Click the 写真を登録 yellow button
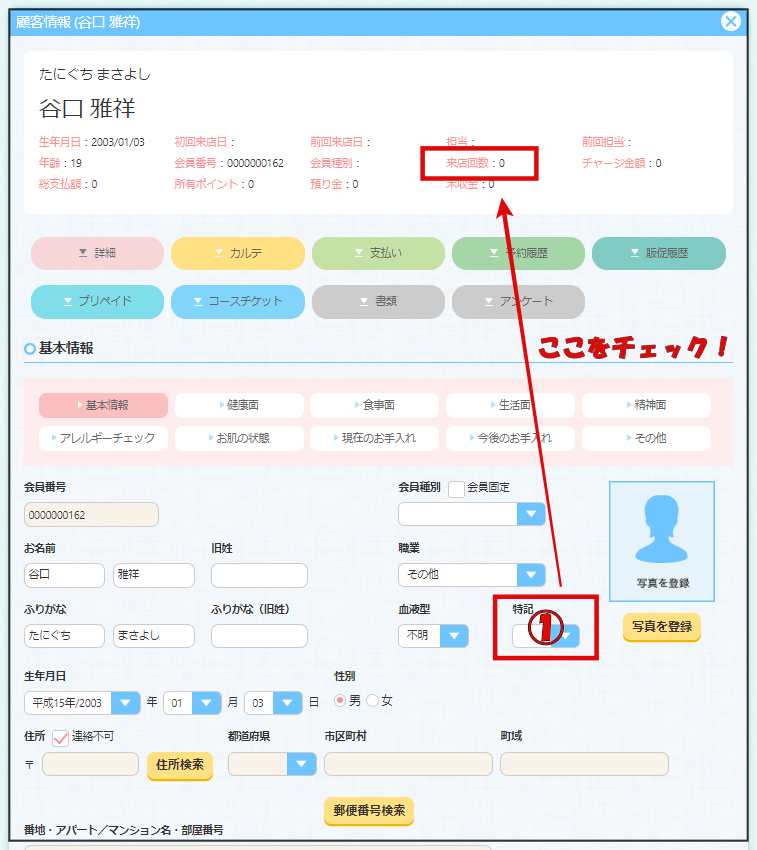Viewport: 757px width, 850px height. [661, 627]
